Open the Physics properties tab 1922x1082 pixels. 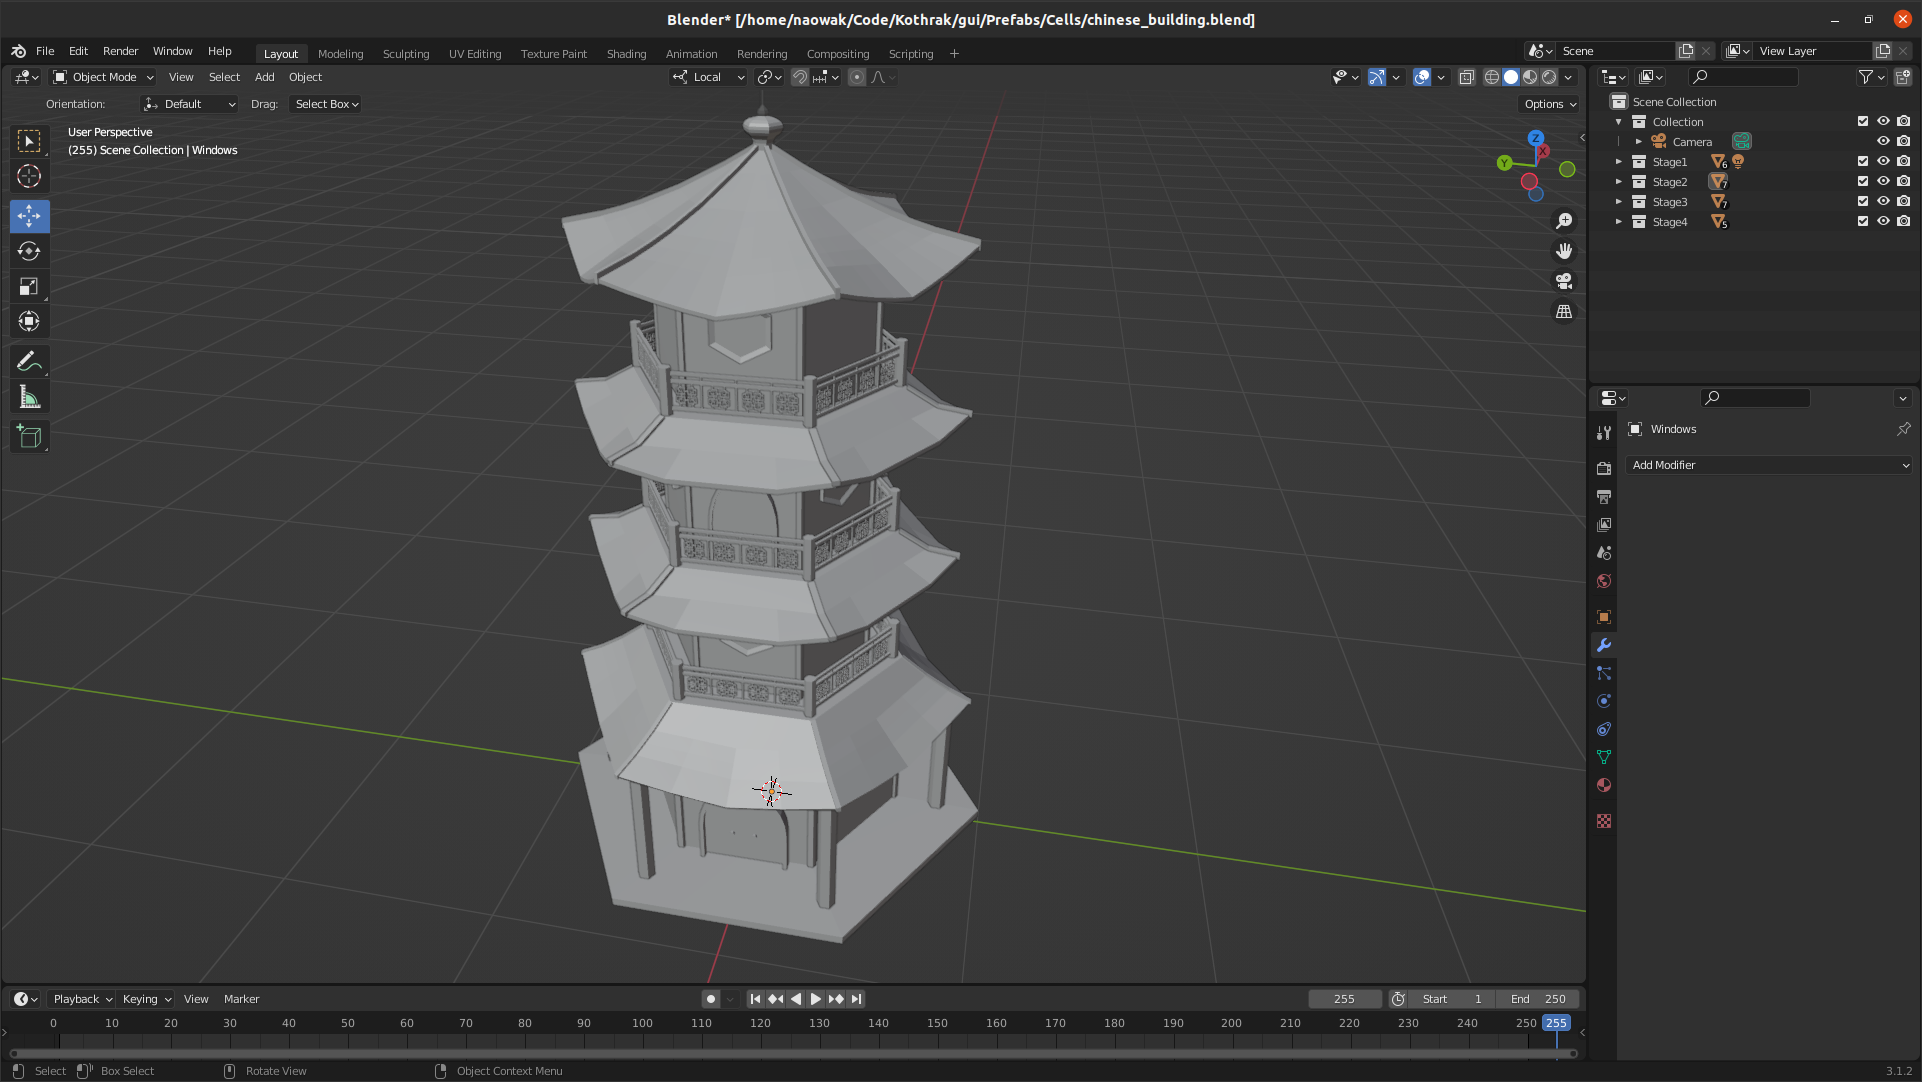click(x=1604, y=701)
